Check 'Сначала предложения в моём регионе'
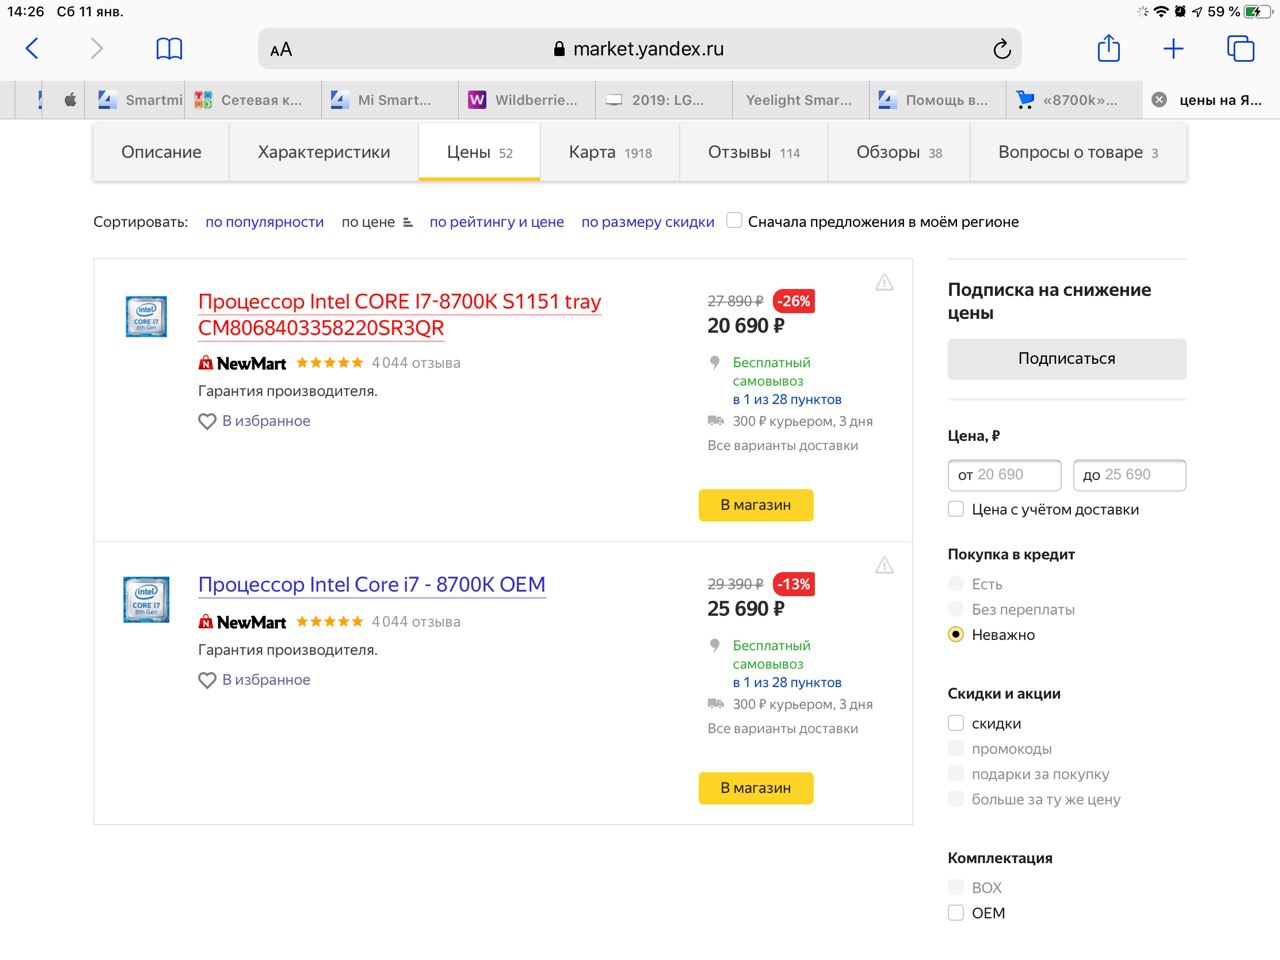Screen dimensions: 1280x960 click(x=734, y=221)
